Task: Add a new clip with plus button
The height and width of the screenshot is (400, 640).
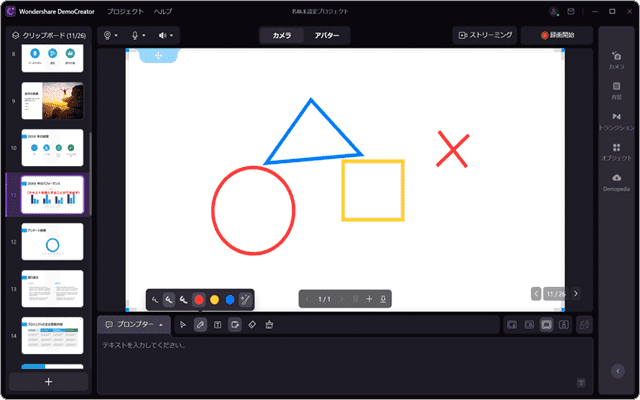Action: tap(49, 382)
